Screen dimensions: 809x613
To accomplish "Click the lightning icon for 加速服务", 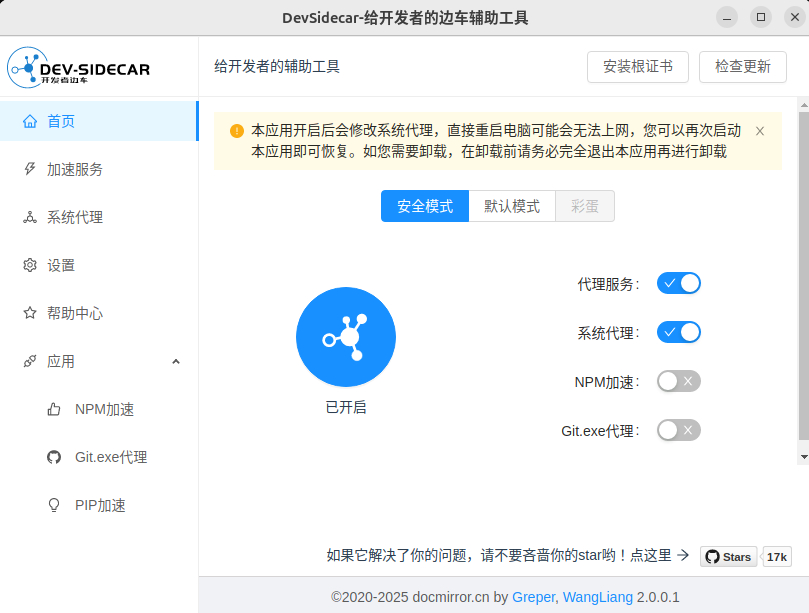I will pos(30,169).
